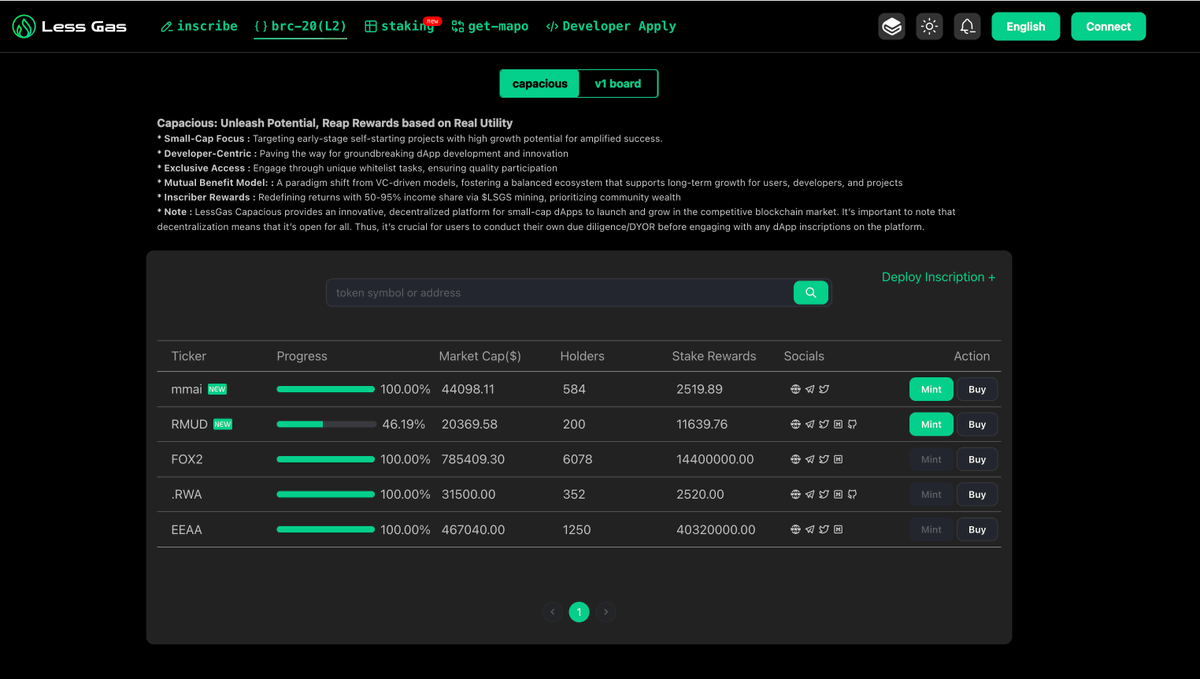
Task: Click the Market Cap($) column header
Action: coord(480,356)
